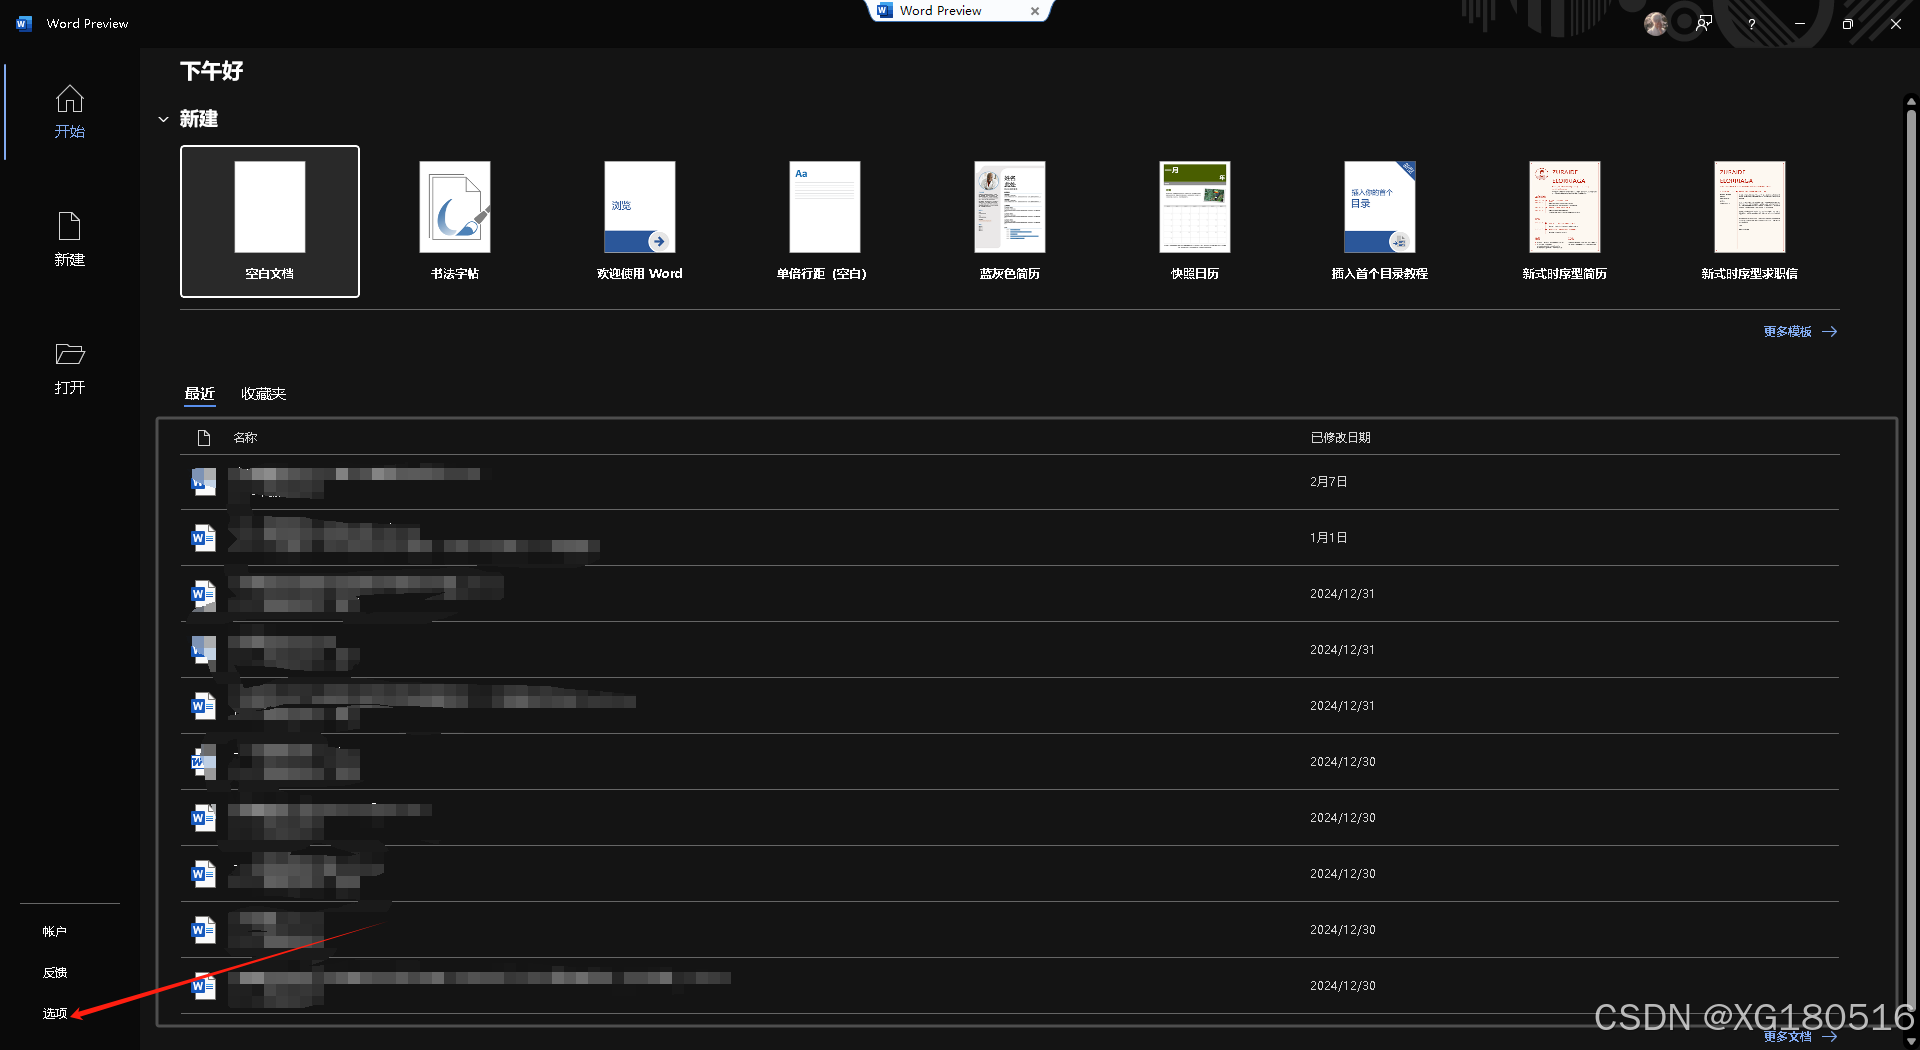
Task: Select the 新式时序型简历 template
Action: (1565, 221)
